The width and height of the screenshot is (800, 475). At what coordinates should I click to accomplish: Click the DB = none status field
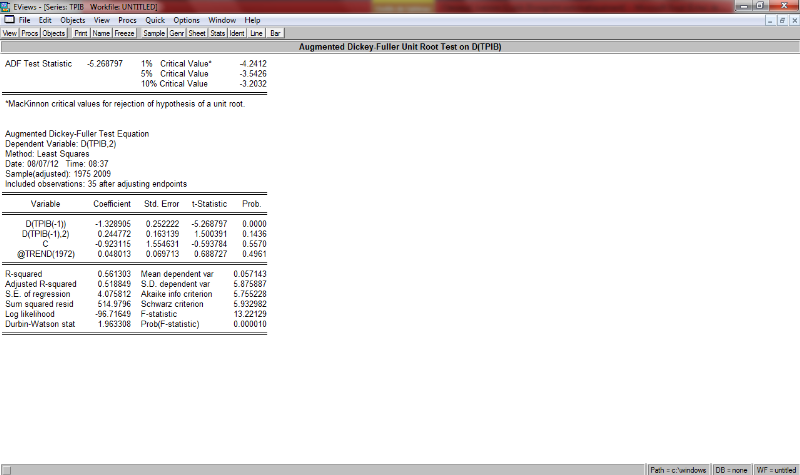731,470
